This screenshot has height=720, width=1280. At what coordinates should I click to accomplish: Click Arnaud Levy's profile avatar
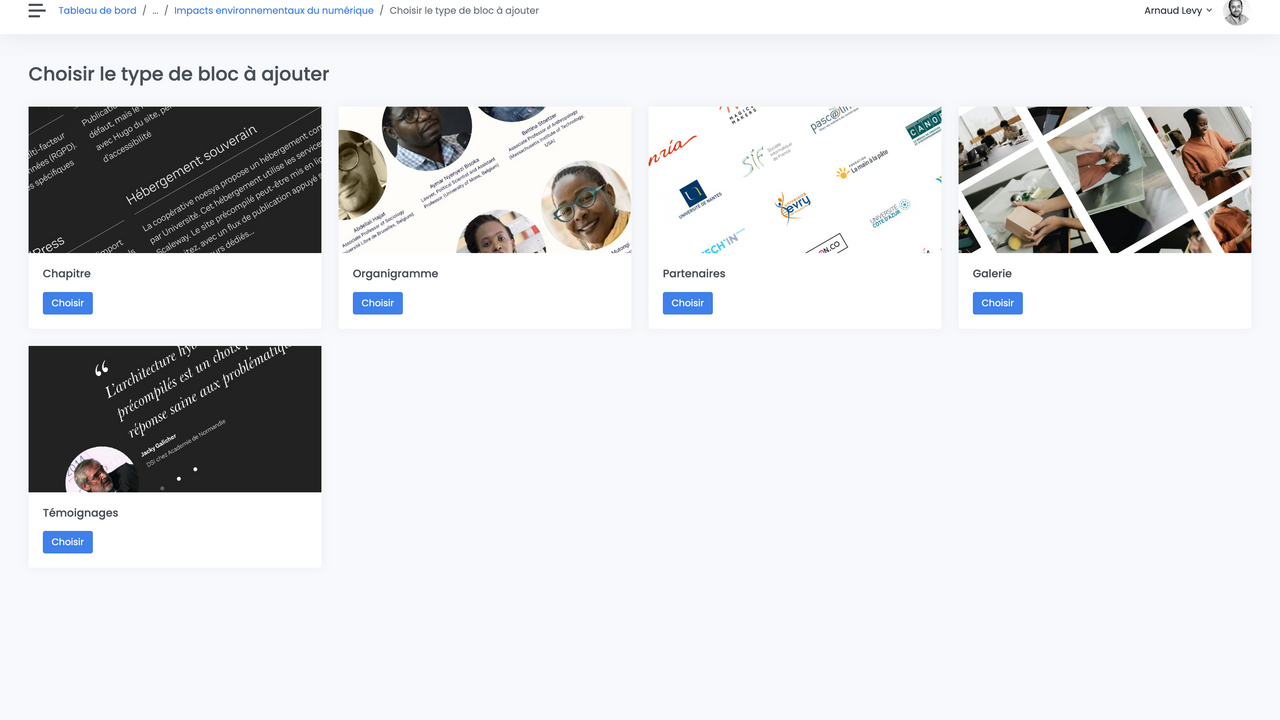(x=1237, y=11)
